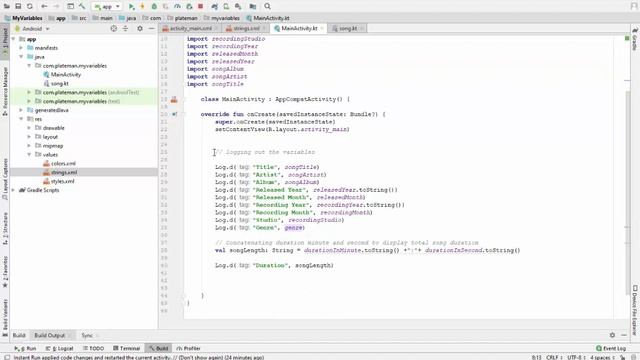Hide the Project panel with minus
The height and width of the screenshot is (360, 640).
pos(151,29)
